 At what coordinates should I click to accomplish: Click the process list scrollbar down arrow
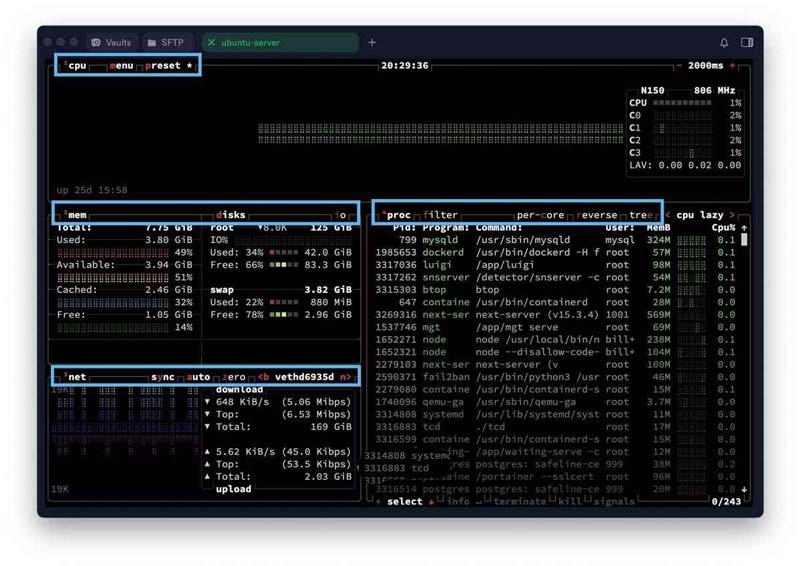tap(743, 490)
